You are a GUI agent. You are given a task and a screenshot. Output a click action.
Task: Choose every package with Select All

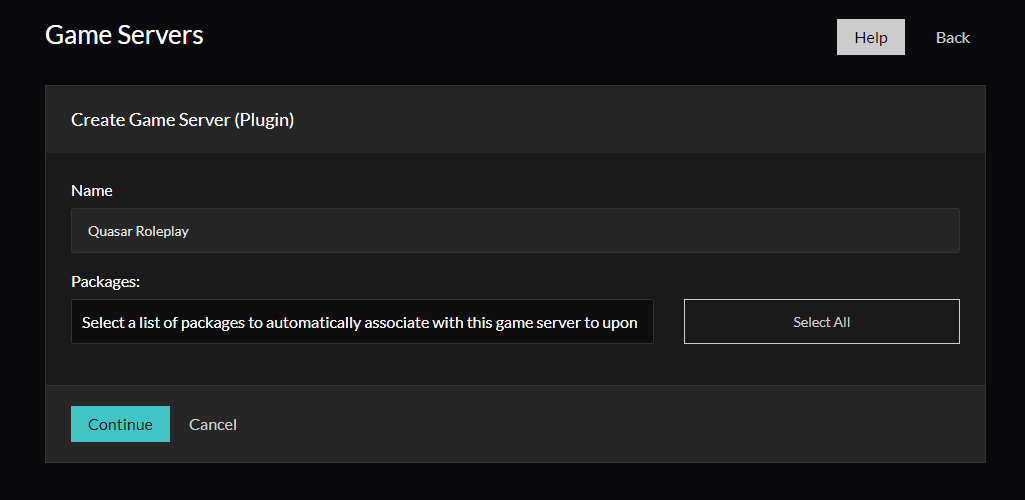click(x=821, y=322)
